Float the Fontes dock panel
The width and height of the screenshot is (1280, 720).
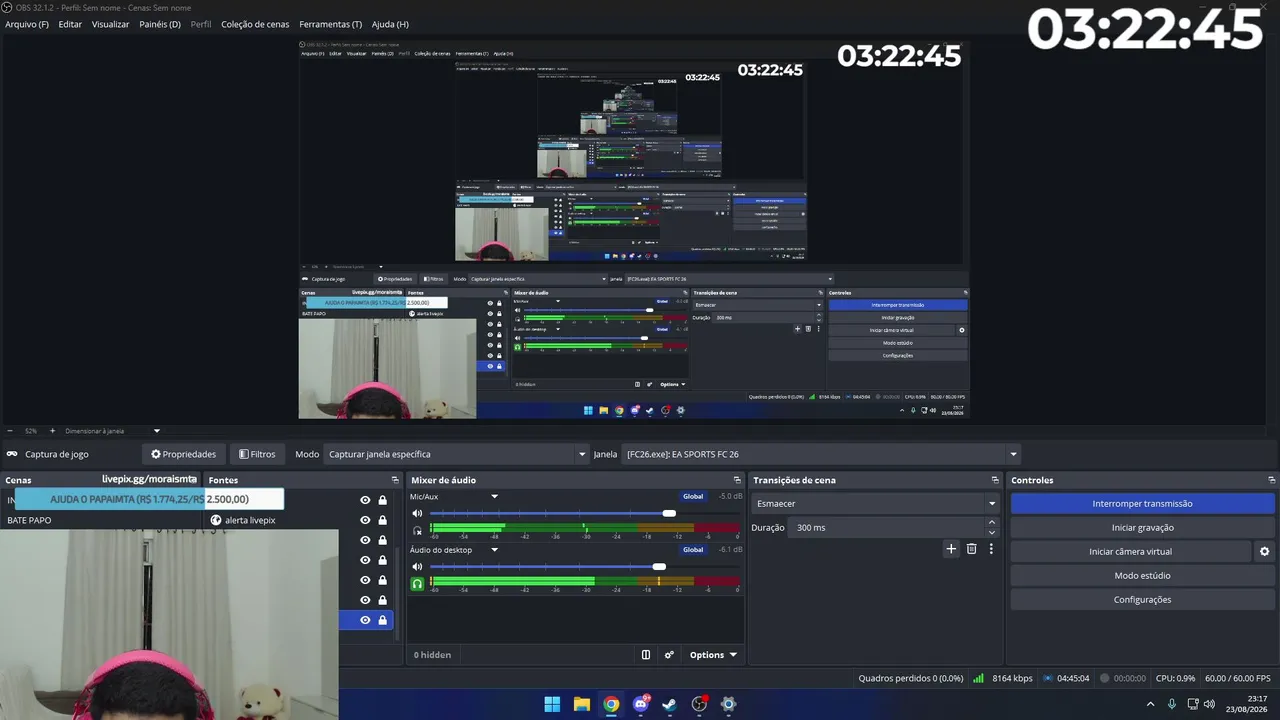coord(395,480)
